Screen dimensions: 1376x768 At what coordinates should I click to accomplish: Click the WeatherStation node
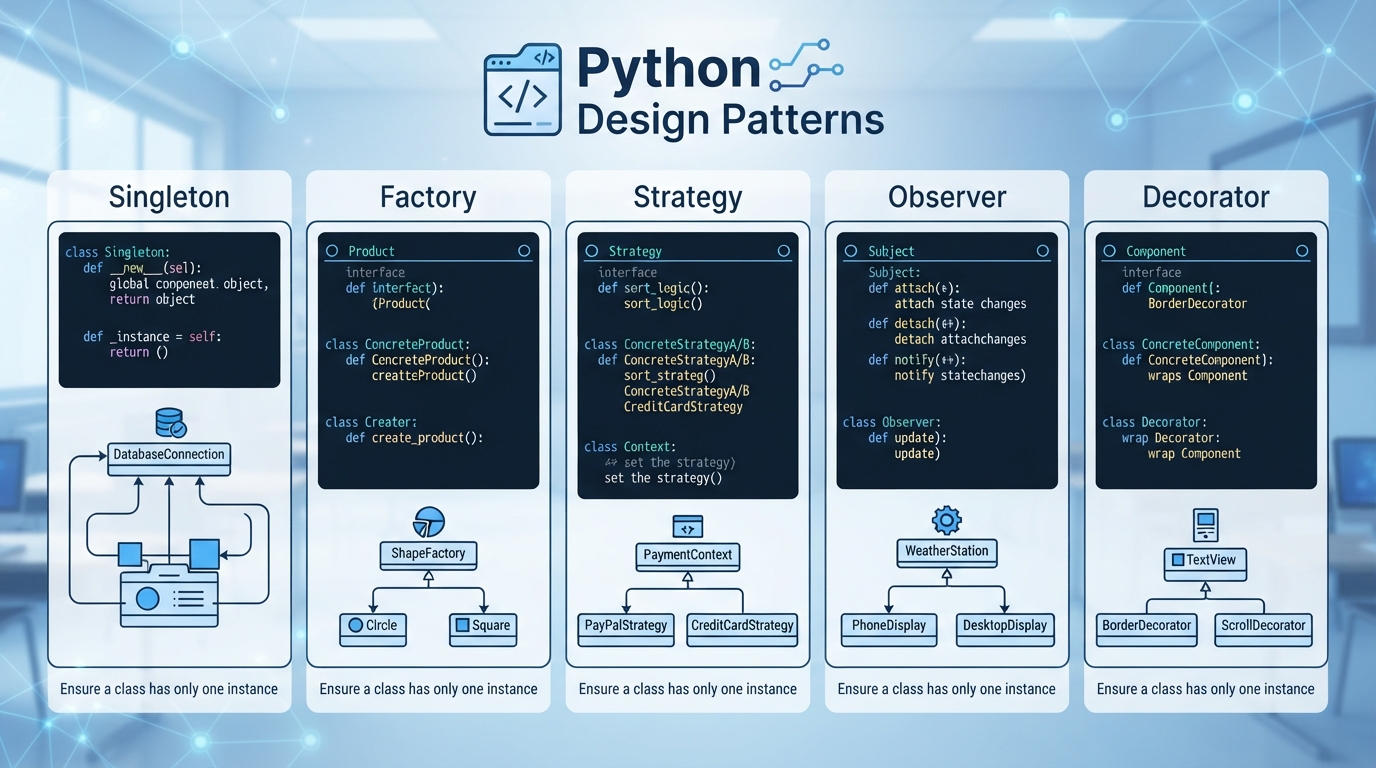(946, 551)
